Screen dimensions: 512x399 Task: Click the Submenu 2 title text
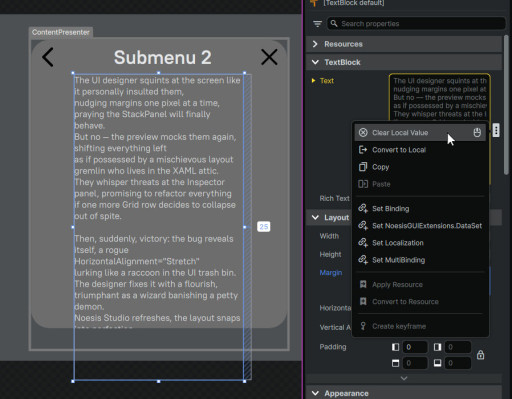pyautogui.click(x=163, y=57)
